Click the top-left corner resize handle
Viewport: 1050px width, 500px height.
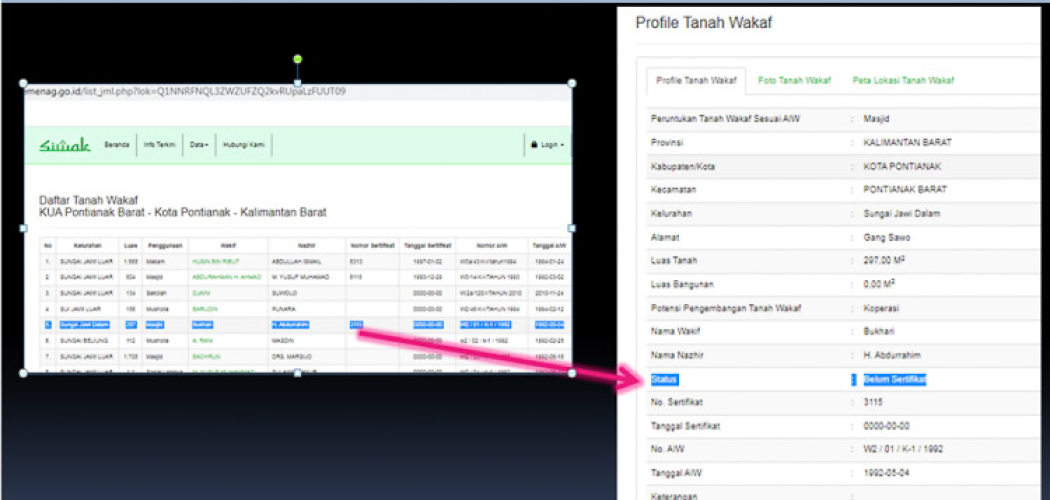coord(23,83)
